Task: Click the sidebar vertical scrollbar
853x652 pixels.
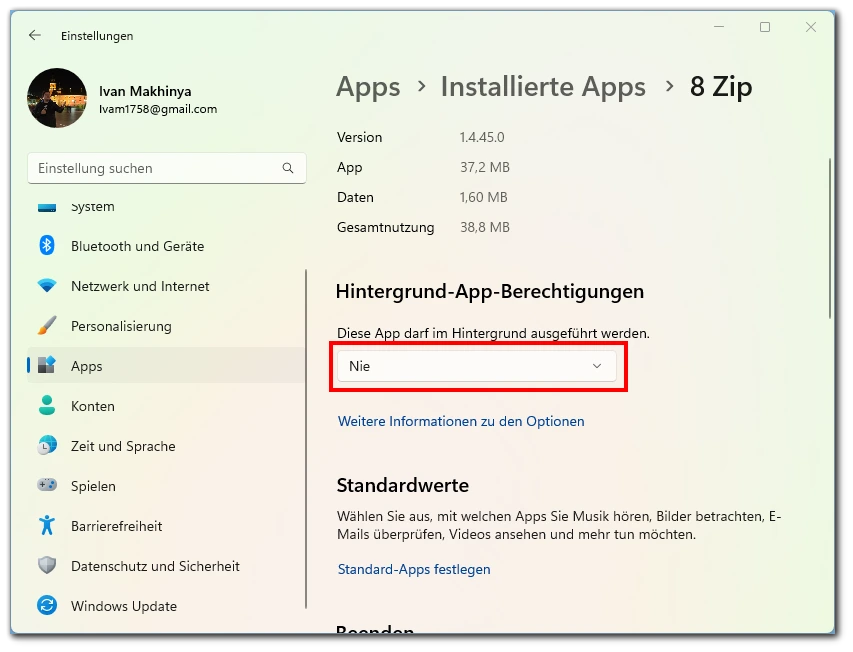Action: pos(306,438)
